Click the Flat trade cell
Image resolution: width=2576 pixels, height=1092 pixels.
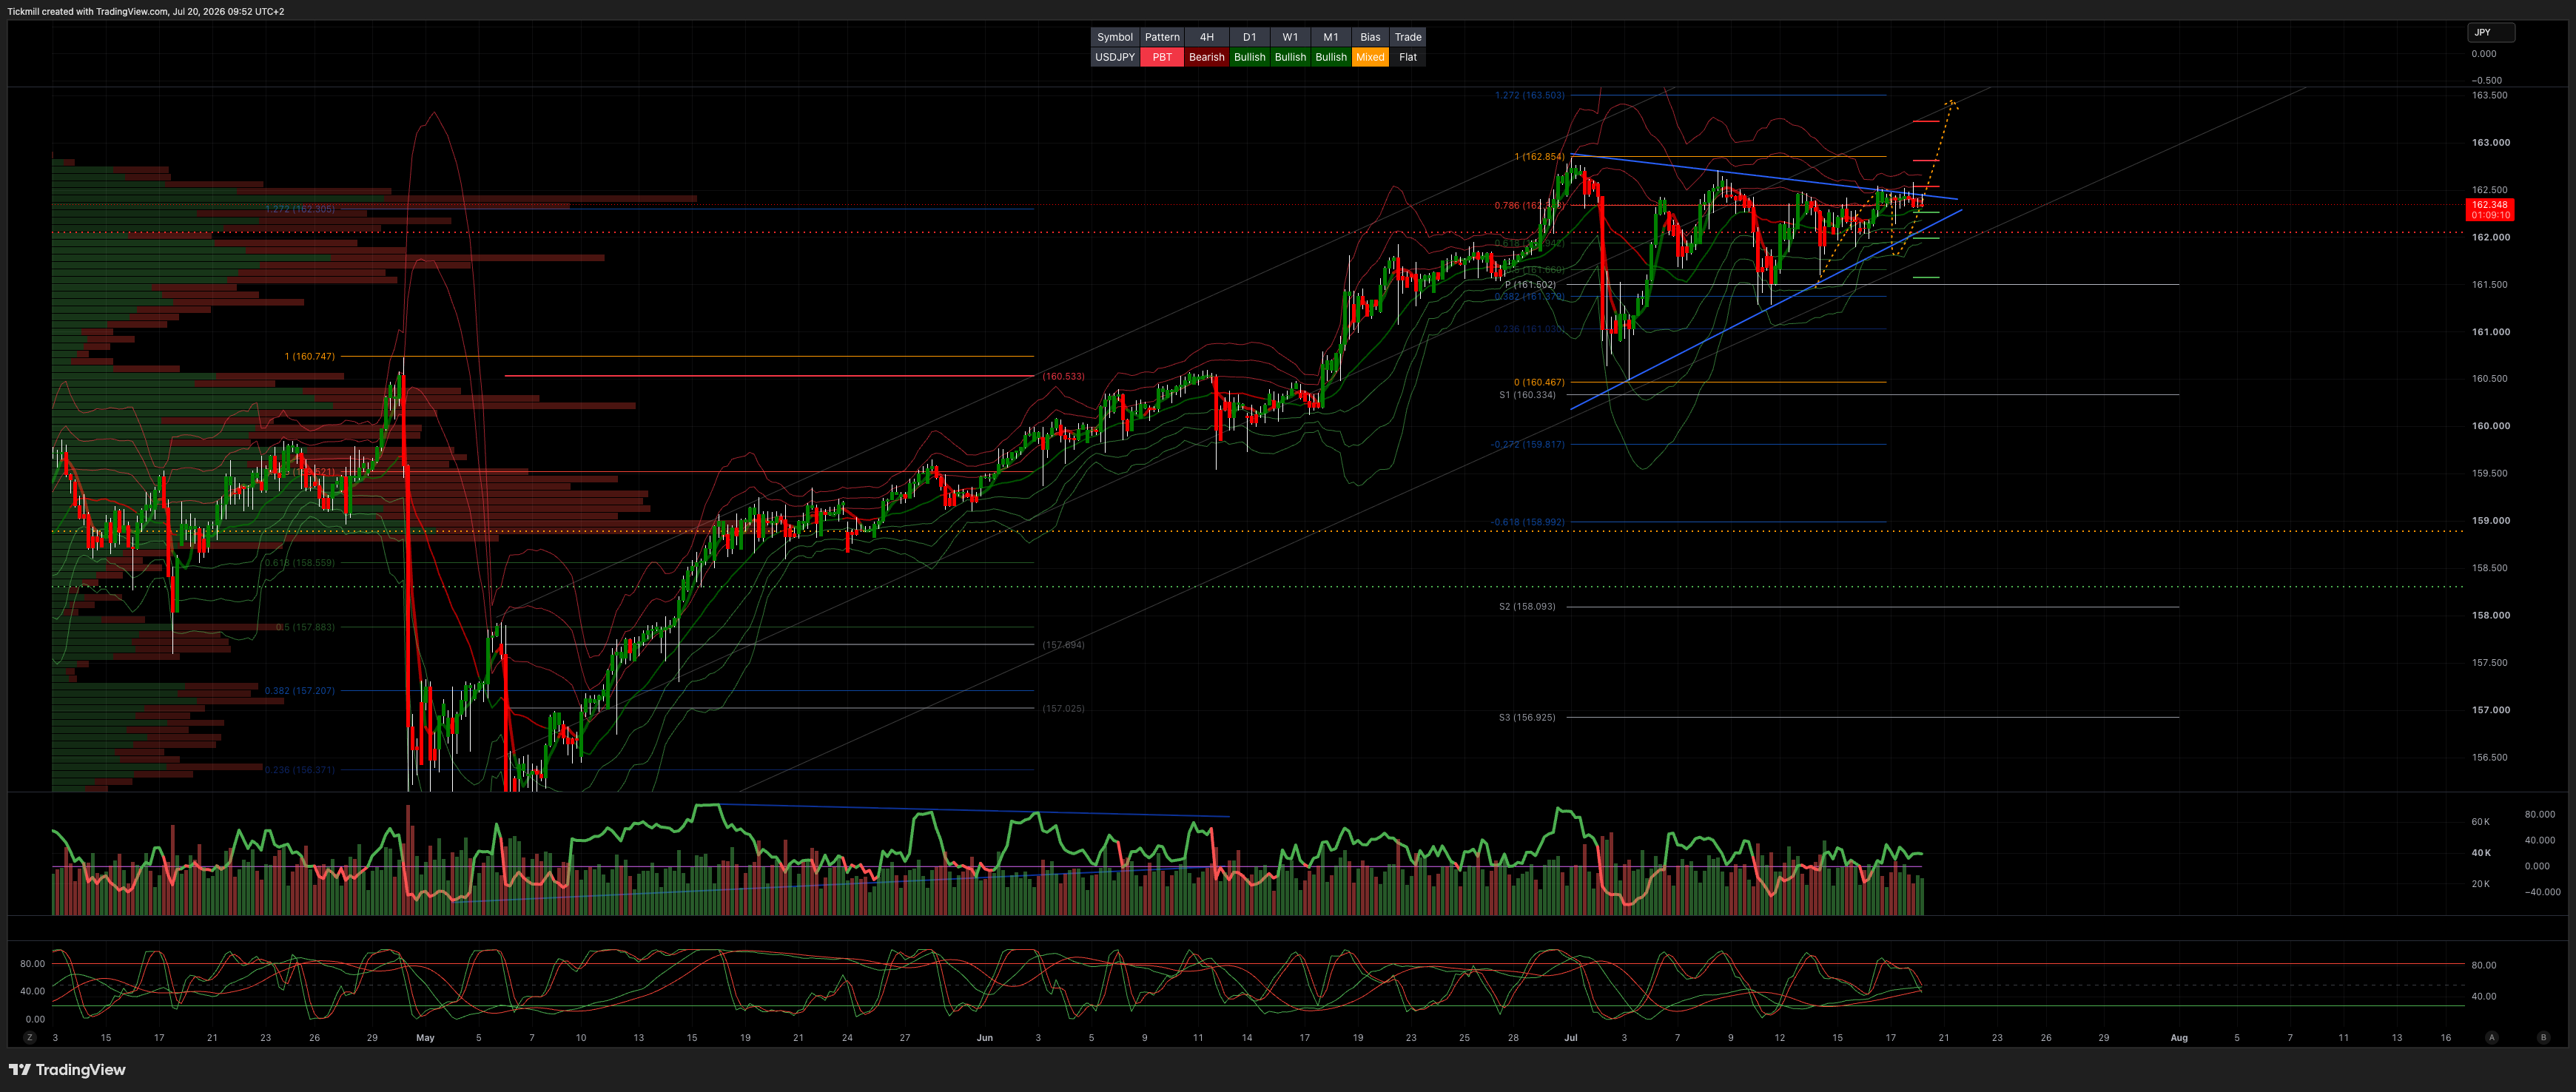1408,57
